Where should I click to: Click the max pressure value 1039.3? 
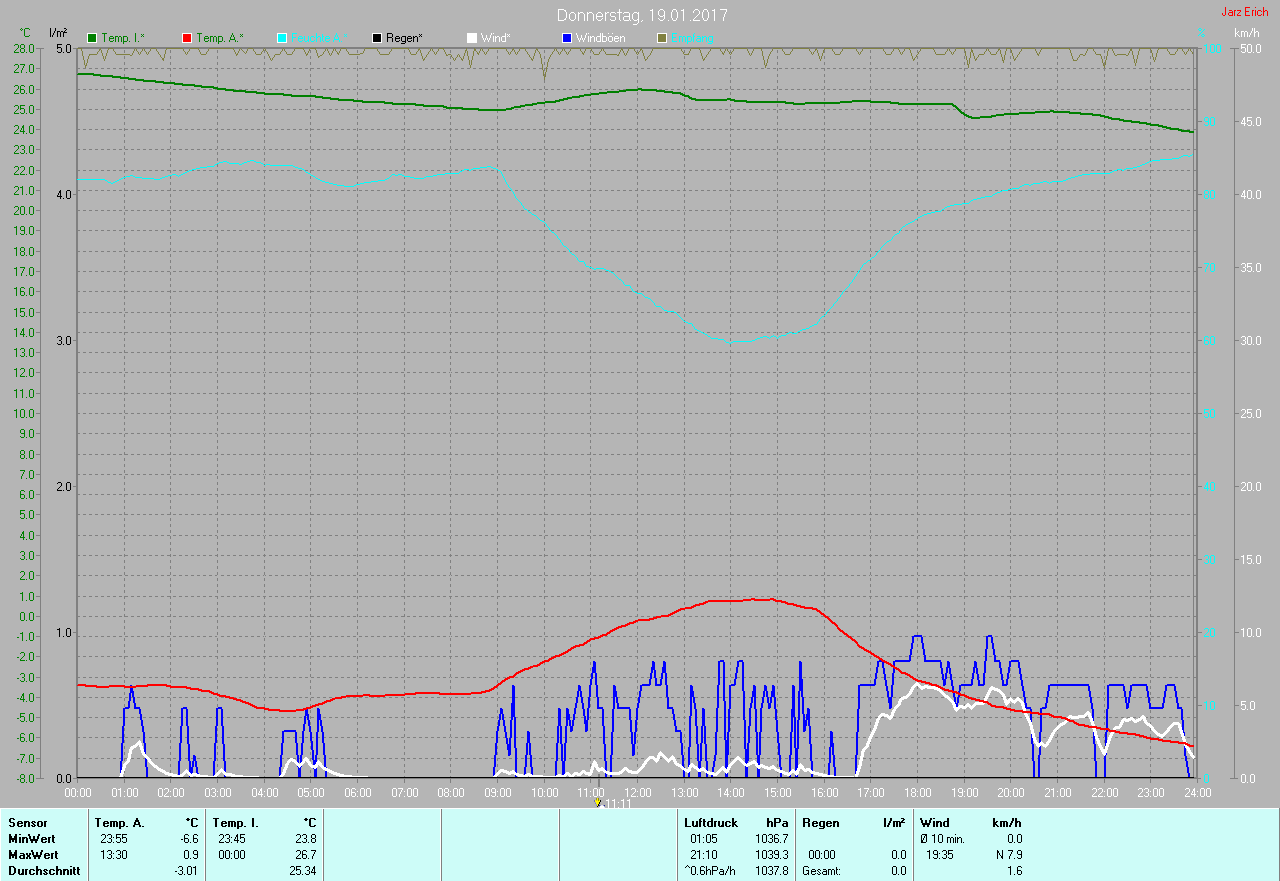pos(771,855)
